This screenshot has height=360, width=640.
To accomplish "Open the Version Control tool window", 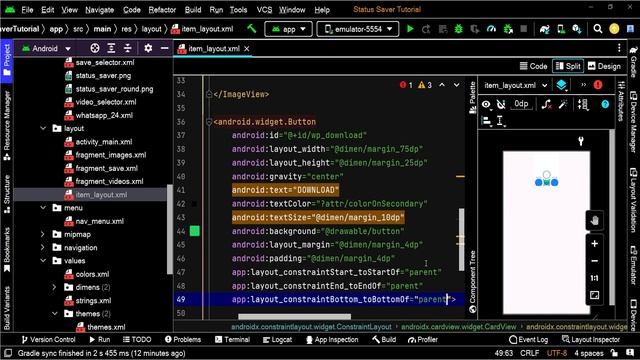I will point(48,339).
